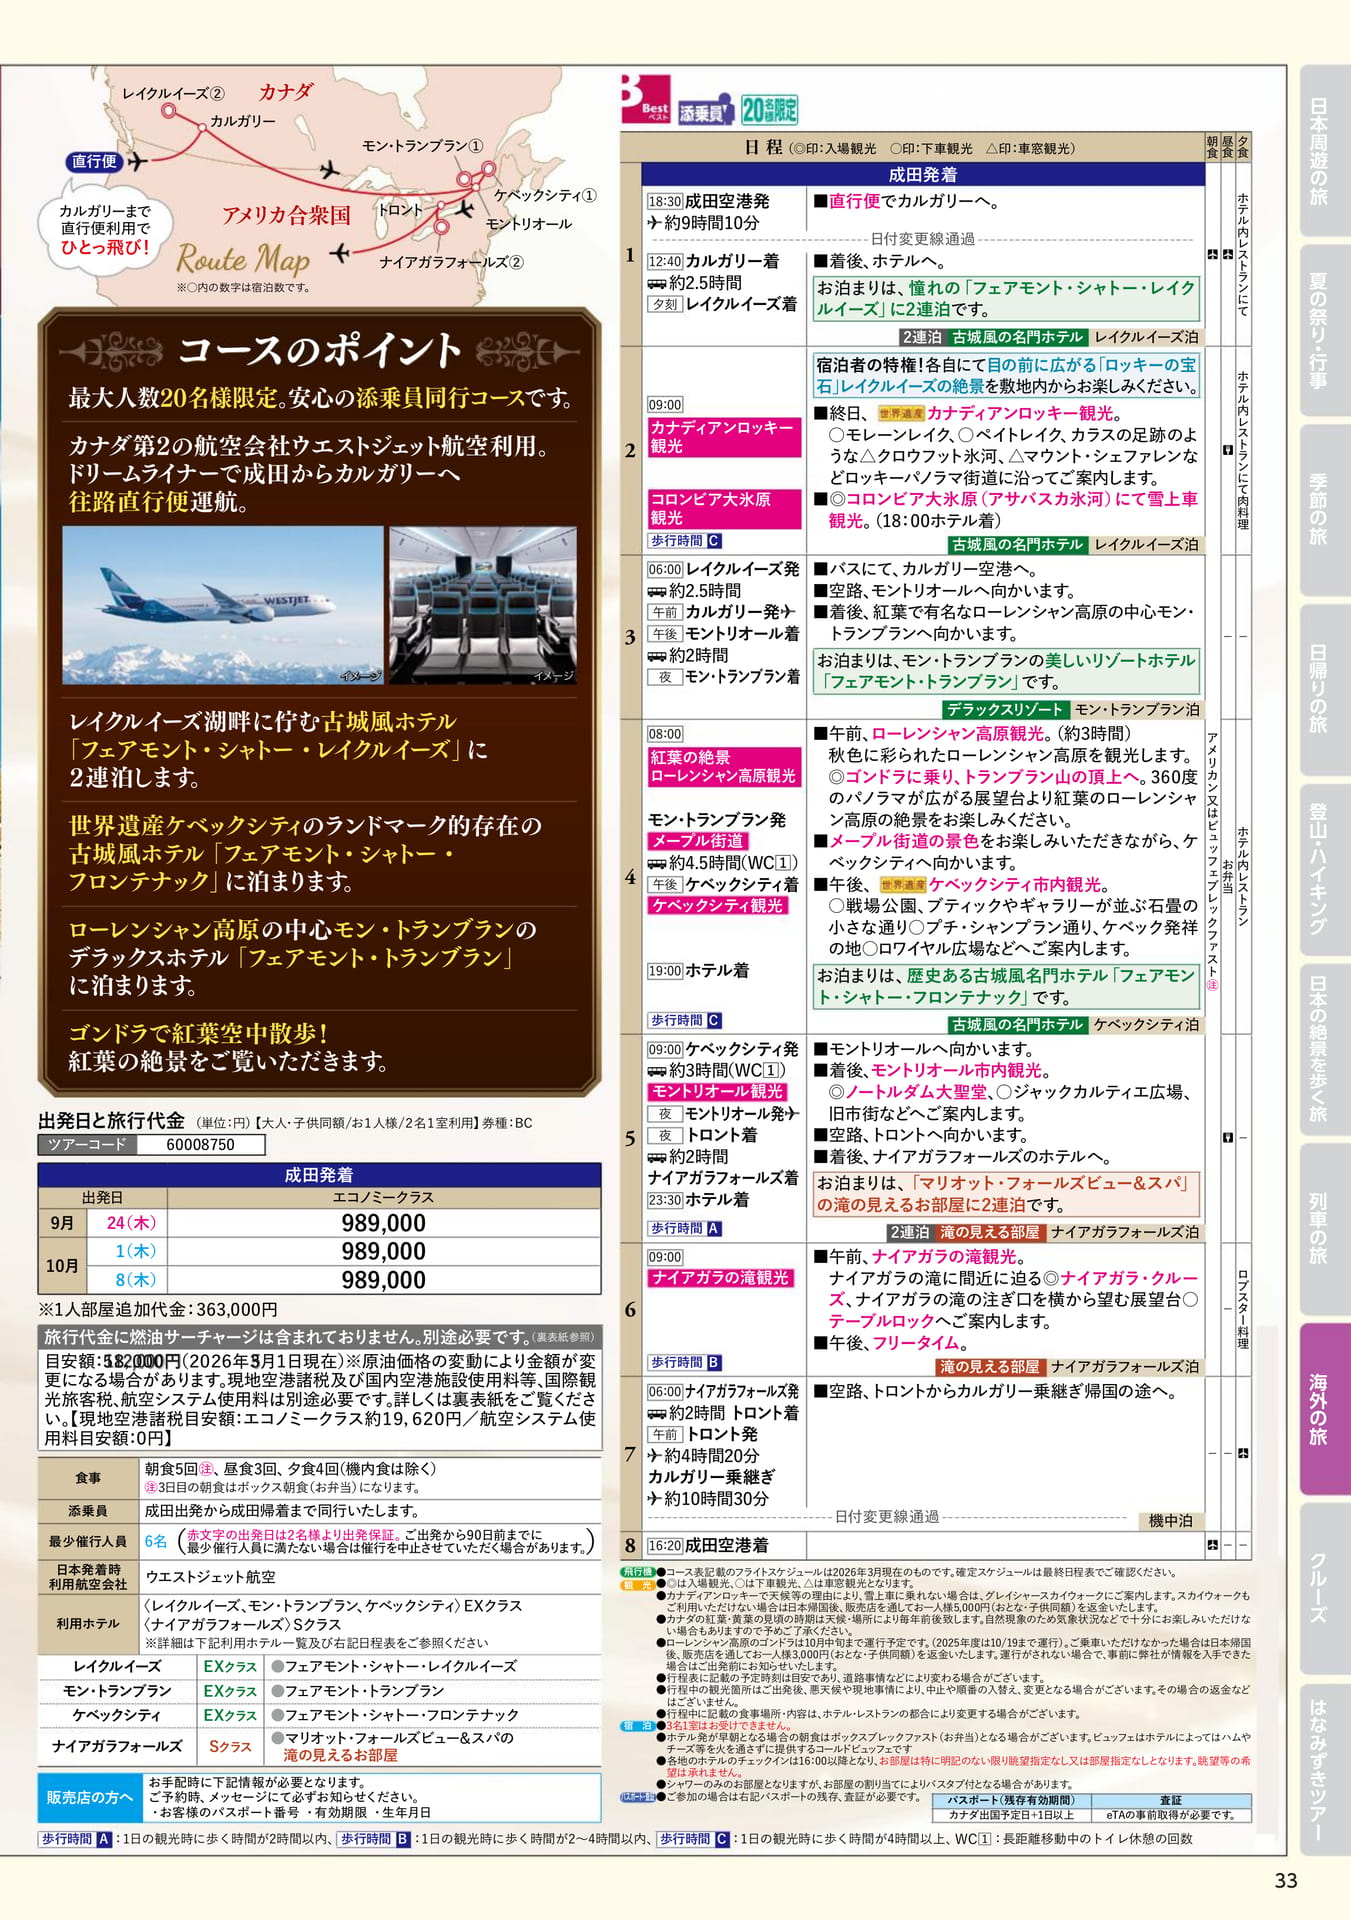Click the カルガリーまで直行便 speech bubble
This screenshot has width=1351, height=1920.
105,228
